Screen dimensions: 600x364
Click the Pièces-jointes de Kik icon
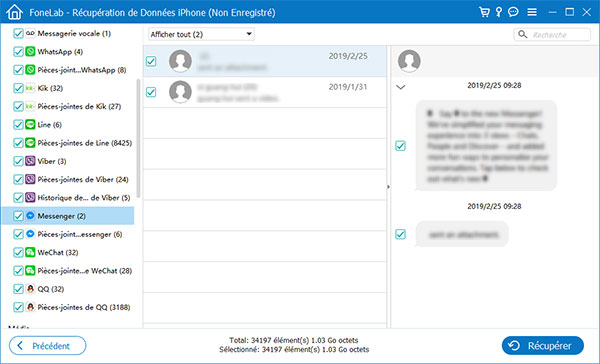[30, 106]
